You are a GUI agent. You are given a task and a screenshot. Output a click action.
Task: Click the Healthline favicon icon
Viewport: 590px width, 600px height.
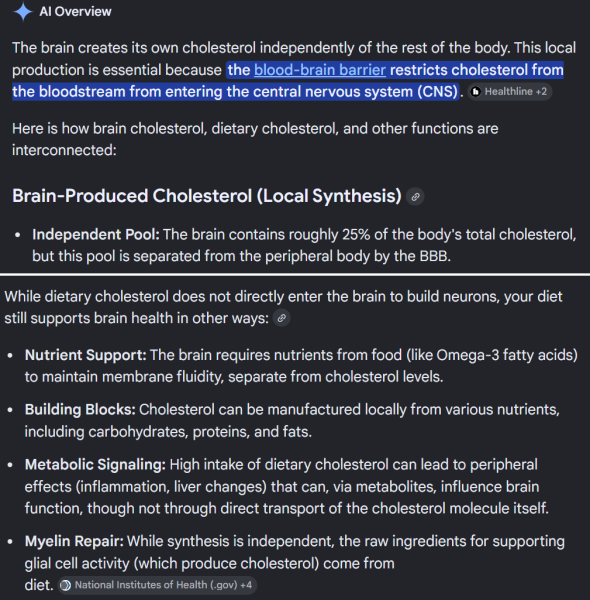pyautogui.click(x=476, y=92)
